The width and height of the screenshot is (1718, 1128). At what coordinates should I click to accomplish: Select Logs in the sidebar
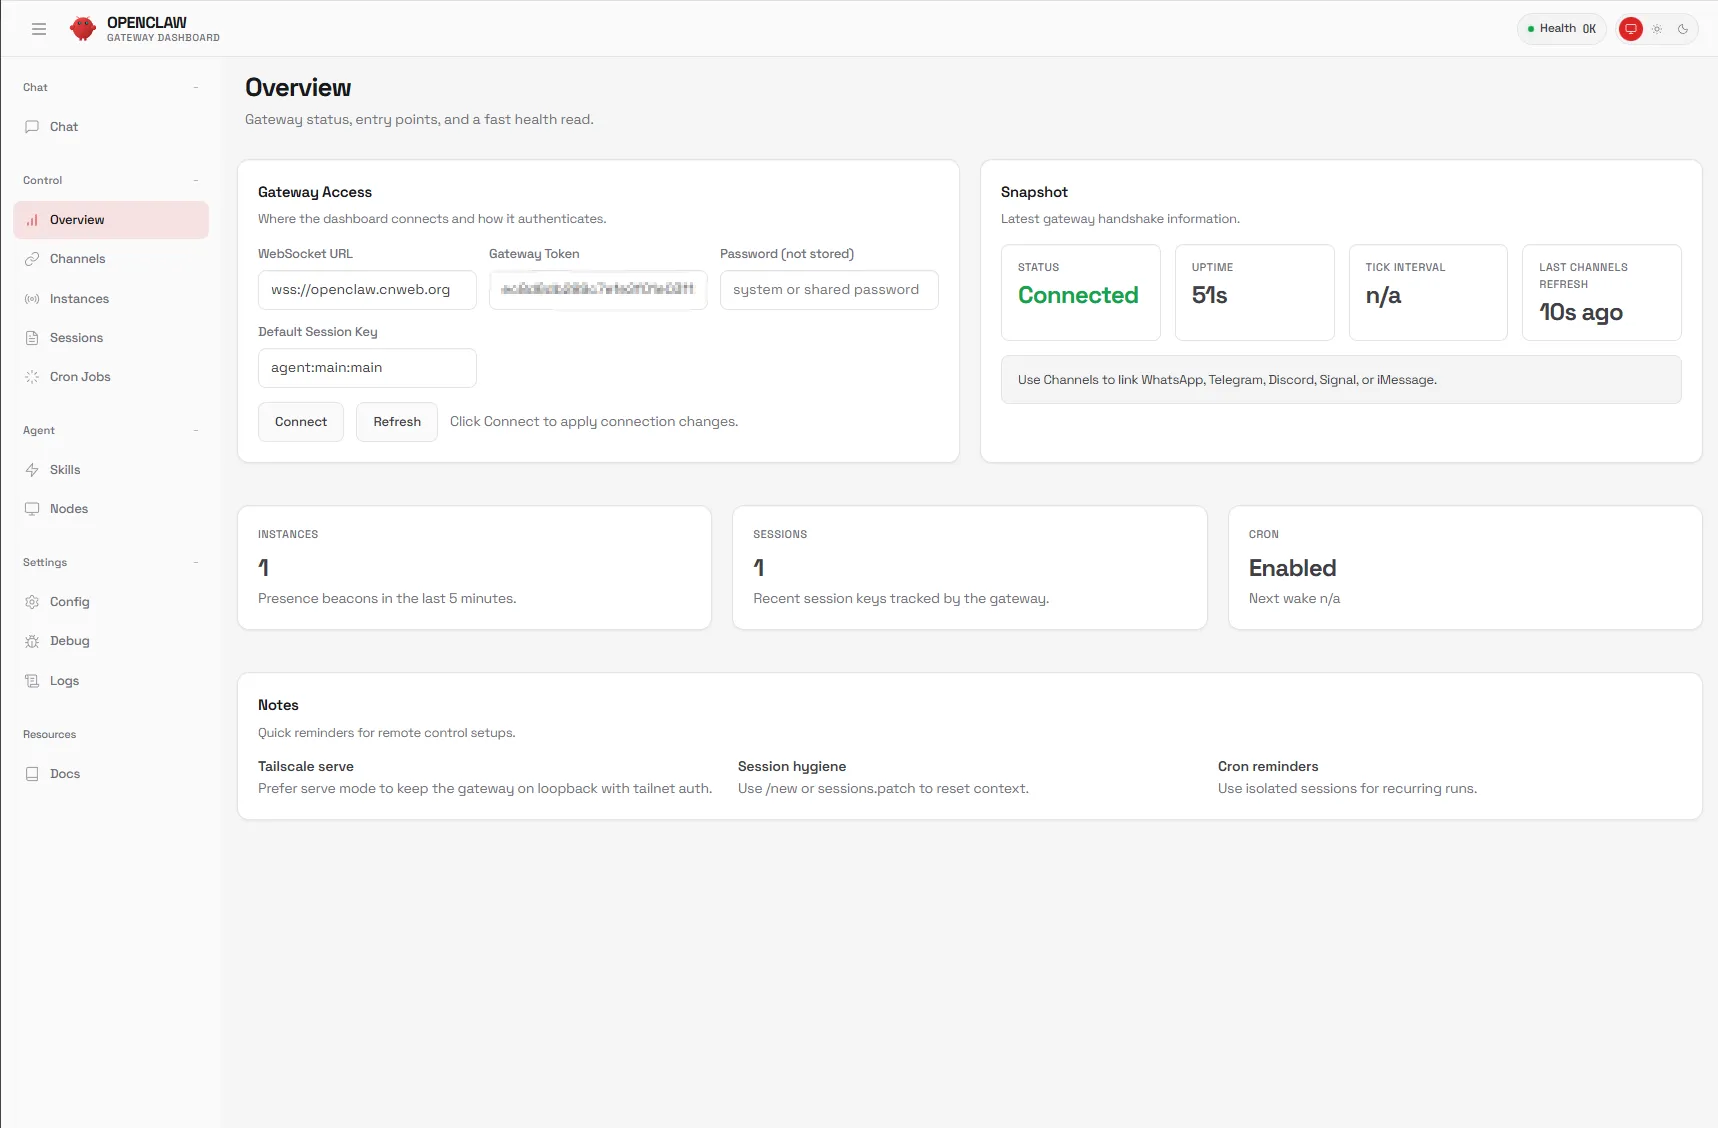64,681
